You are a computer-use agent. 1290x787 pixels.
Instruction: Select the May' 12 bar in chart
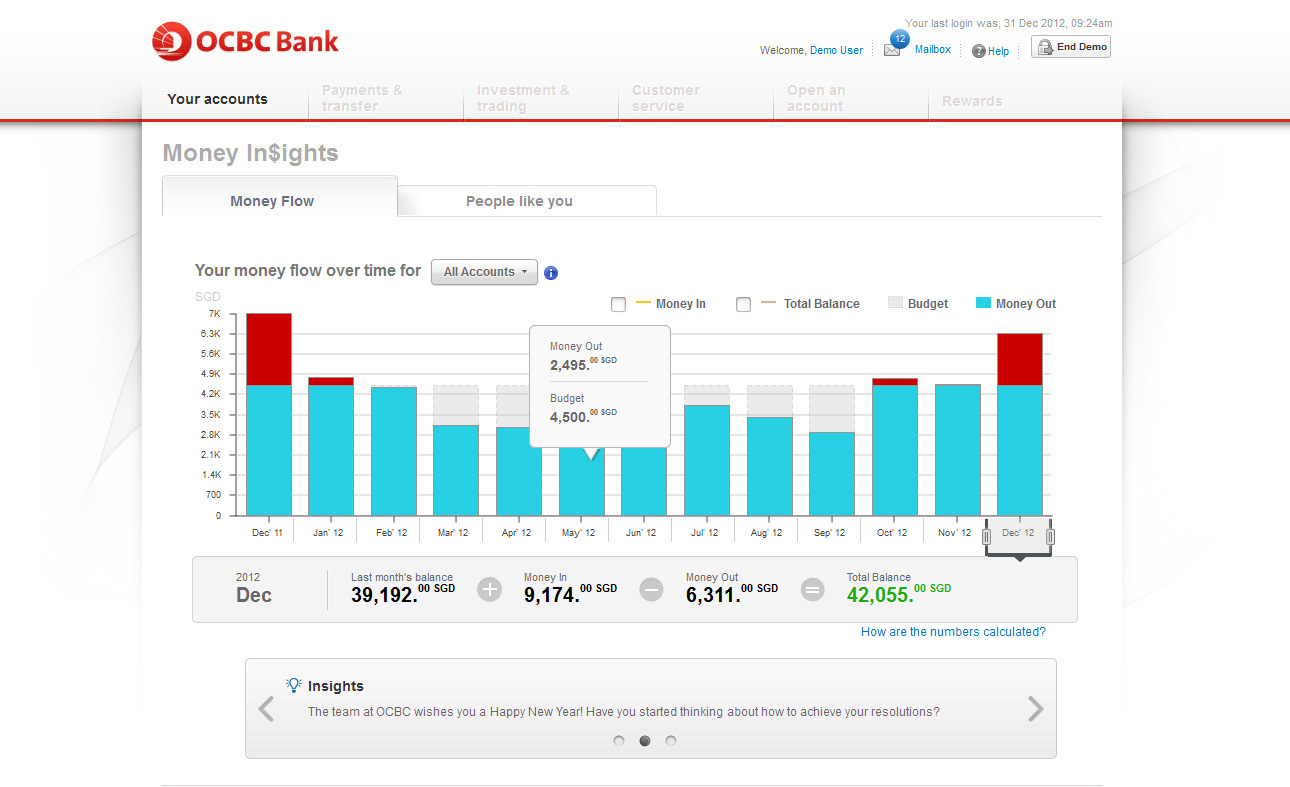(x=581, y=480)
